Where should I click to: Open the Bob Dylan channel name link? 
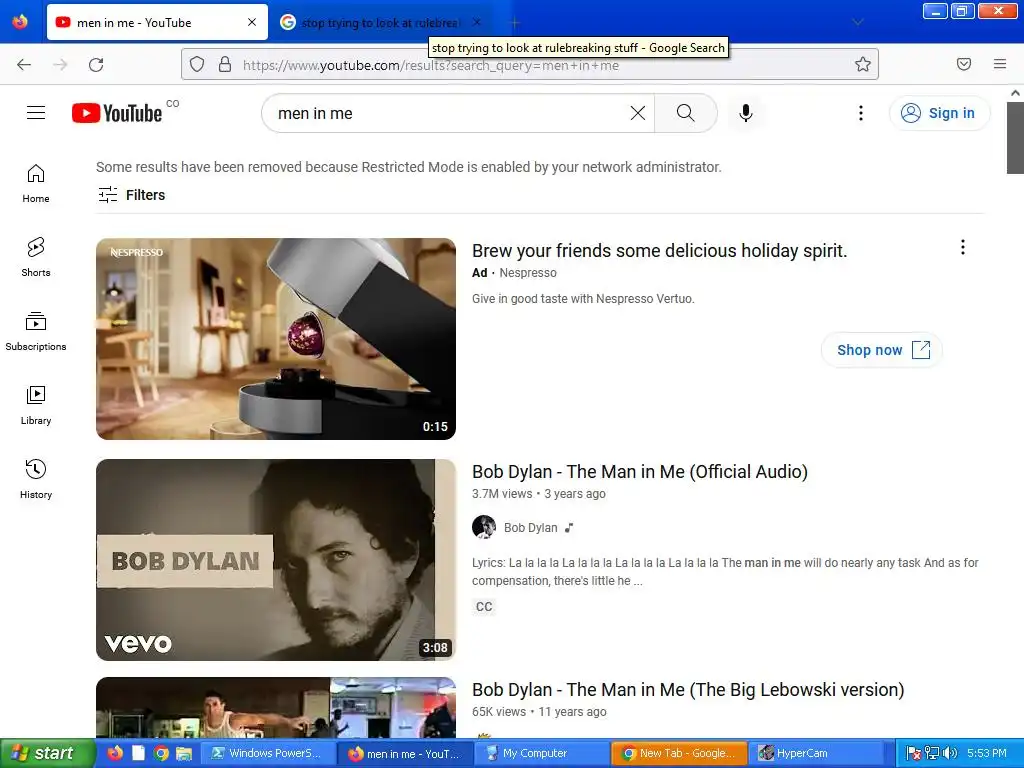[x=530, y=528]
